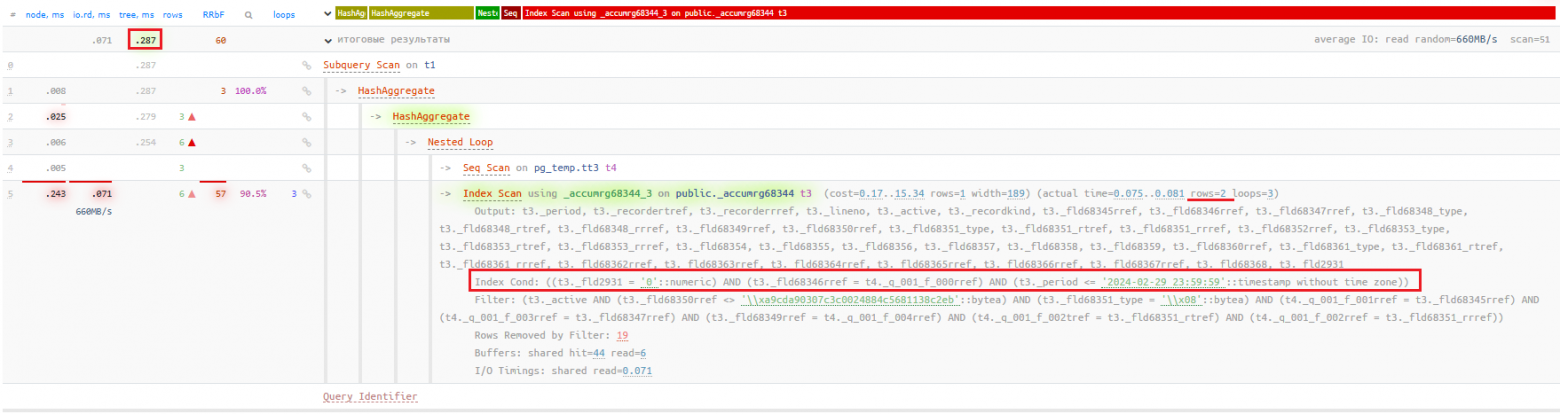Click node time .005 in Seq Scan row
Screen dimensions: 1560x414
pos(55,168)
